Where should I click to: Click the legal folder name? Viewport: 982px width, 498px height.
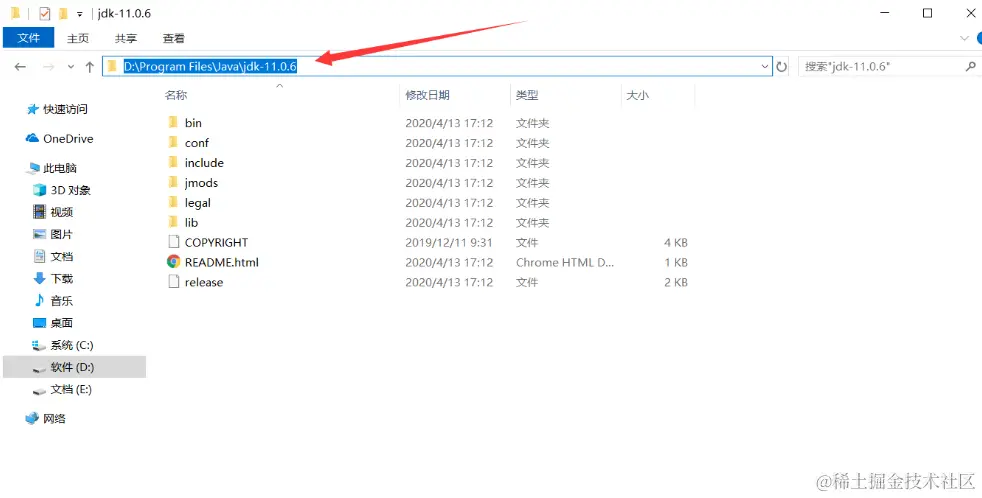click(197, 203)
